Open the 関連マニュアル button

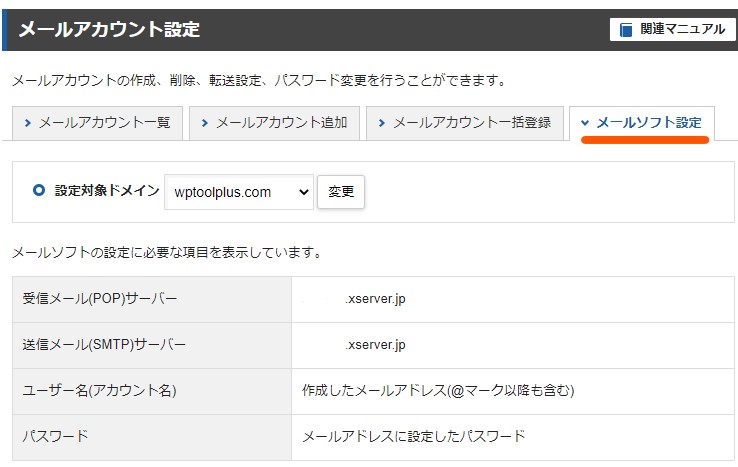tap(673, 29)
